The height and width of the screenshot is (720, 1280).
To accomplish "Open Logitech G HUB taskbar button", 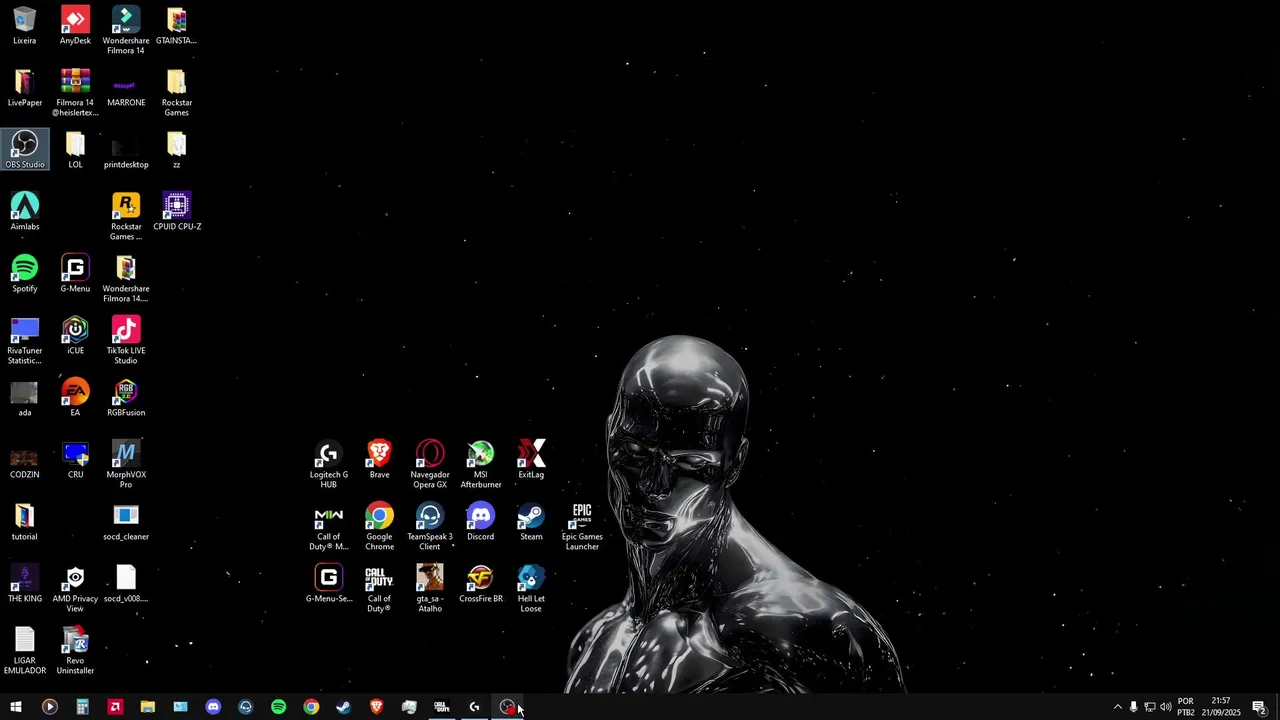I will [474, 707].
